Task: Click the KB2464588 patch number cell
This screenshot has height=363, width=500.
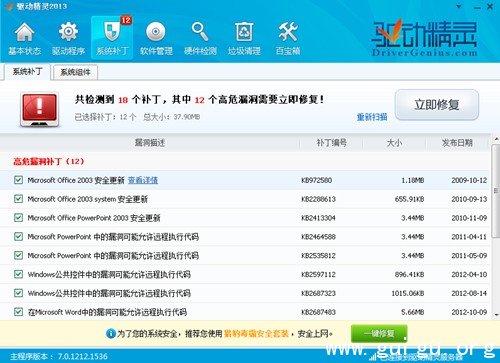Action: tap(318, 237)
